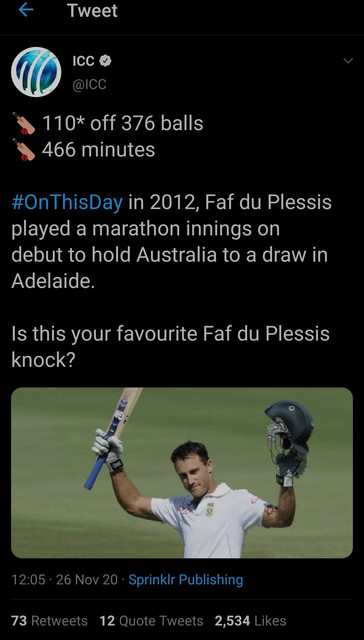Go back using the blue arrow
The image size is (364, 640).
(x=25, y=10)
